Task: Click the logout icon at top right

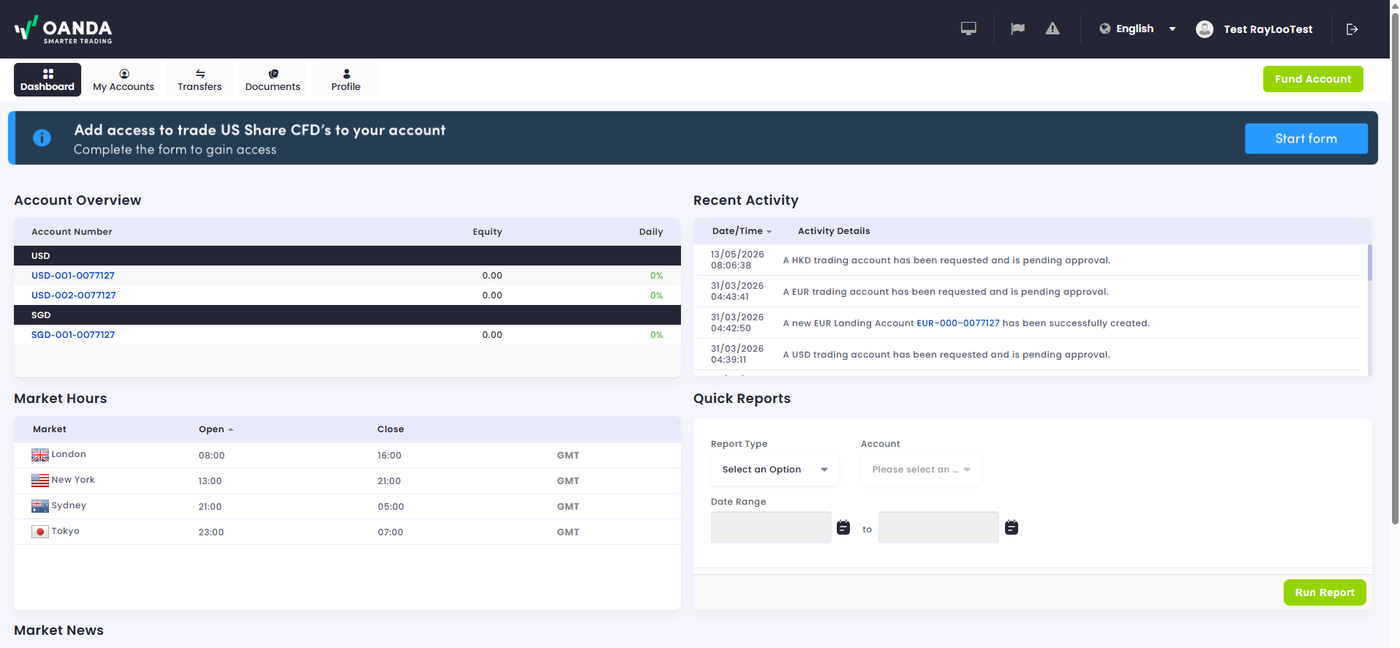Action: pyautogui.click(x=1352, y=29)
